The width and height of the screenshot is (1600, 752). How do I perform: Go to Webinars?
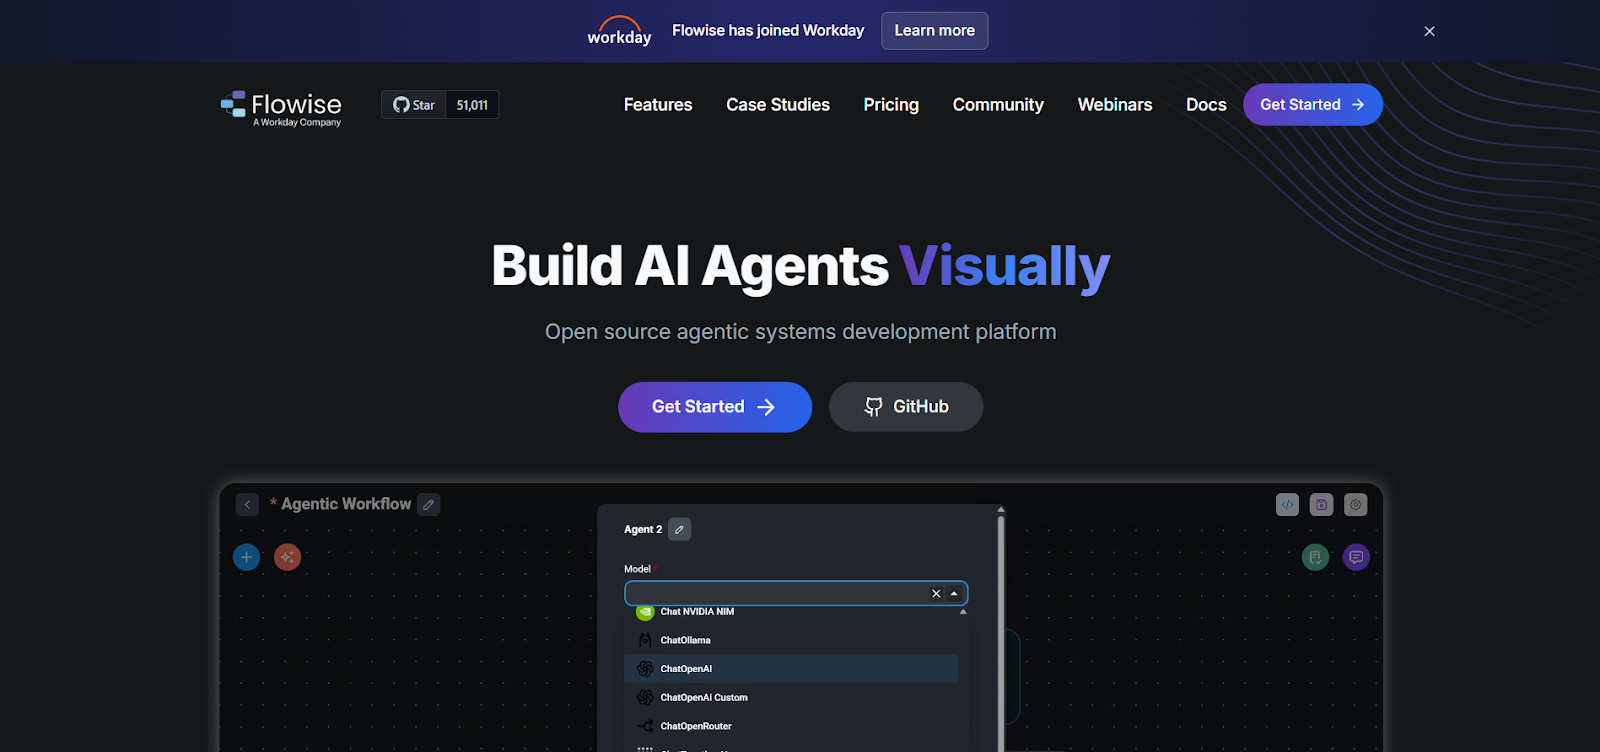pos(1115,105)
